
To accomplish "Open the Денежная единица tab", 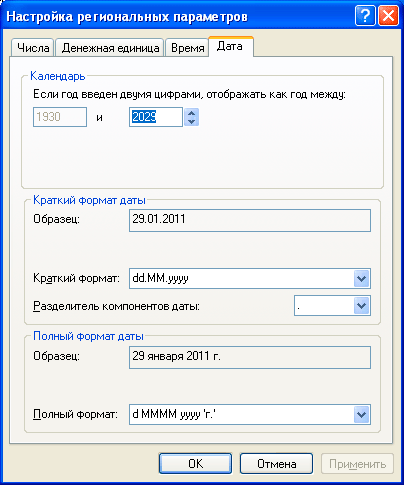I will coord(110,48).
